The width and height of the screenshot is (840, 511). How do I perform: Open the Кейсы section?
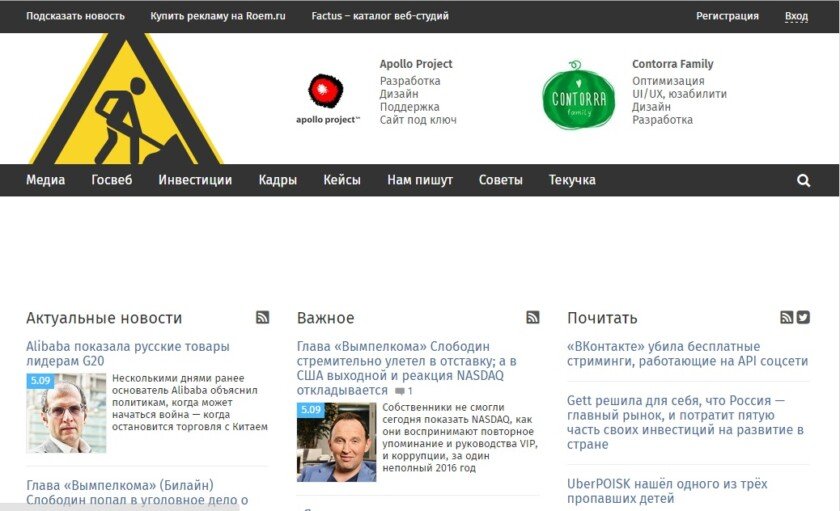click(x=342, y=180)
